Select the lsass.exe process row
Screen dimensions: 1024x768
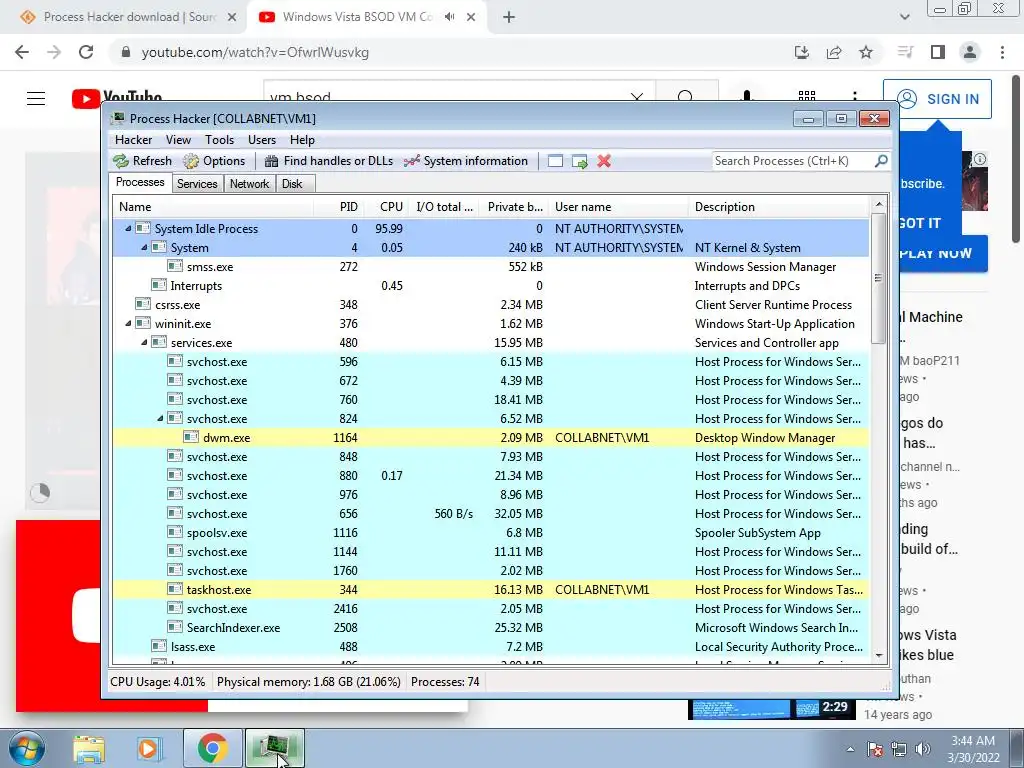[x=491, y=647]
